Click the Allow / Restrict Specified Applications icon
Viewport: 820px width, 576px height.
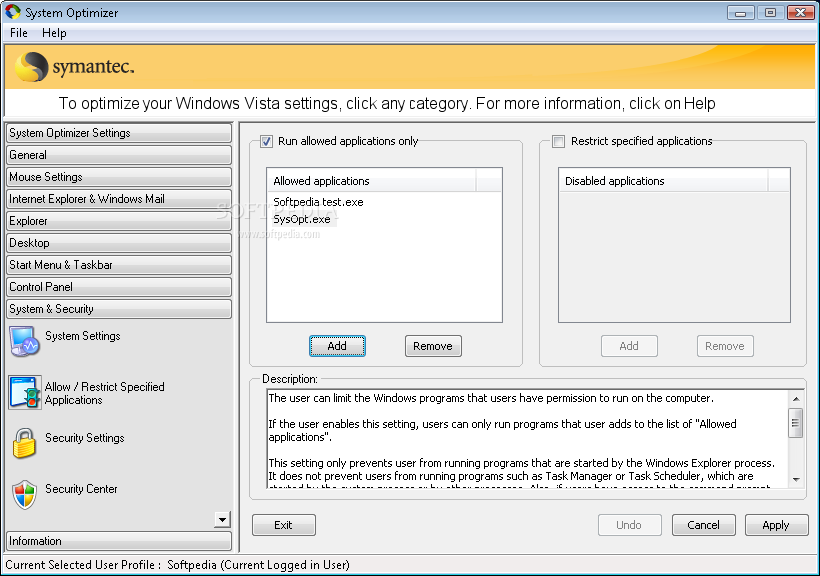click(25, 392)
